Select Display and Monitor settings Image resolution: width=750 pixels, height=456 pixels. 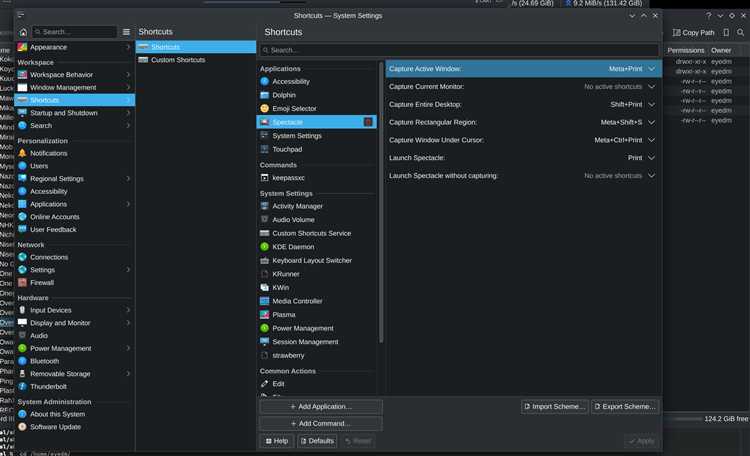point(74,323)
